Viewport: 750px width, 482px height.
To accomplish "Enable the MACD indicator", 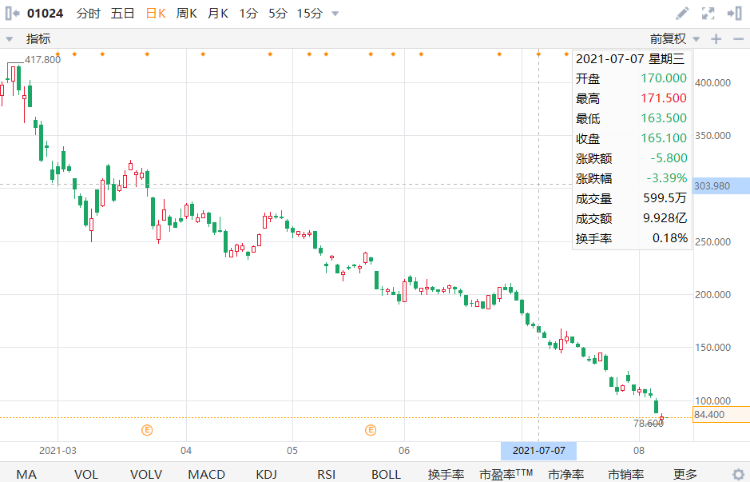I will [206, 474].
